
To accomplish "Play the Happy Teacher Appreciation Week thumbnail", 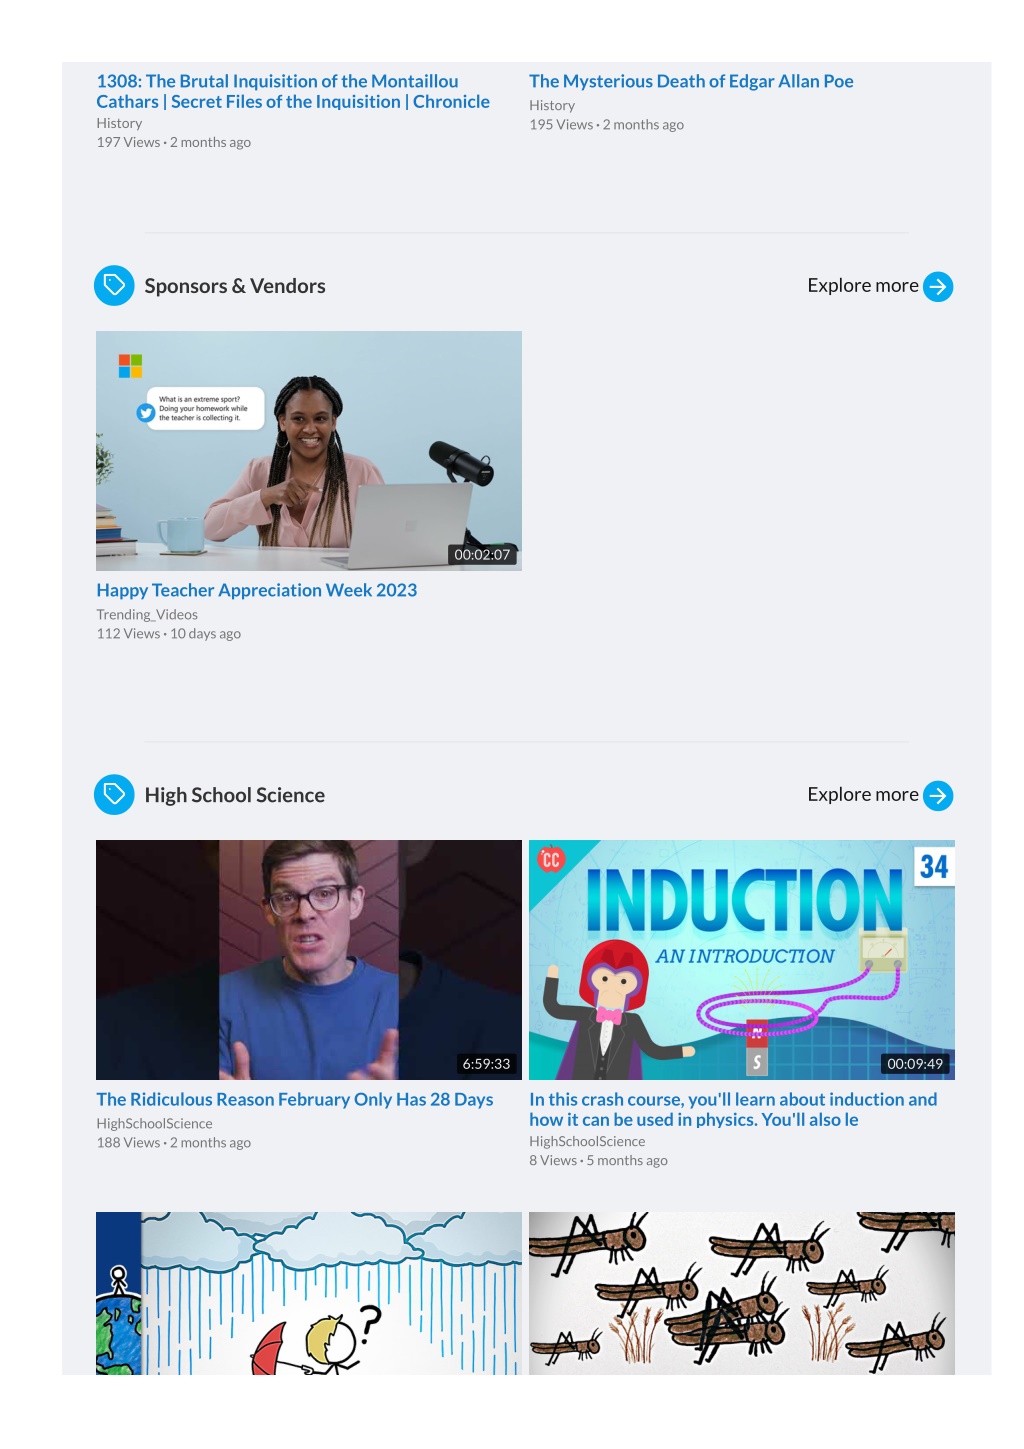I will point(309,451).
